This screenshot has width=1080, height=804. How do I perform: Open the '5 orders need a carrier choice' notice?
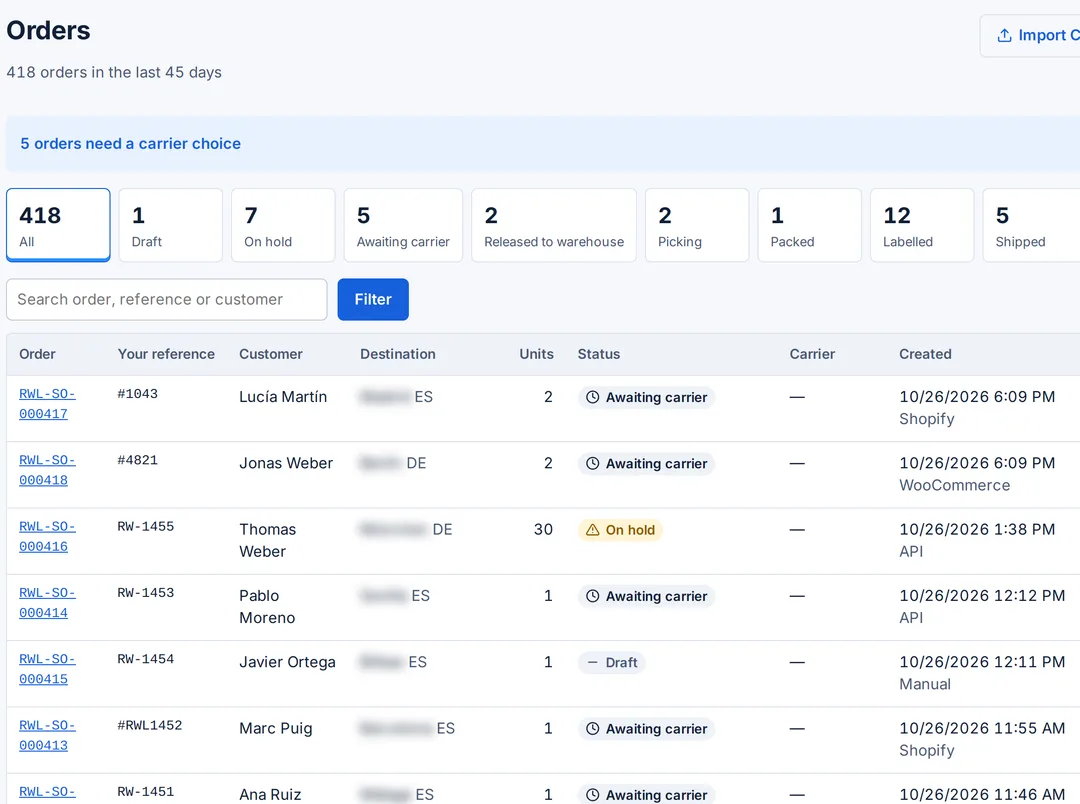click(131, 144)
